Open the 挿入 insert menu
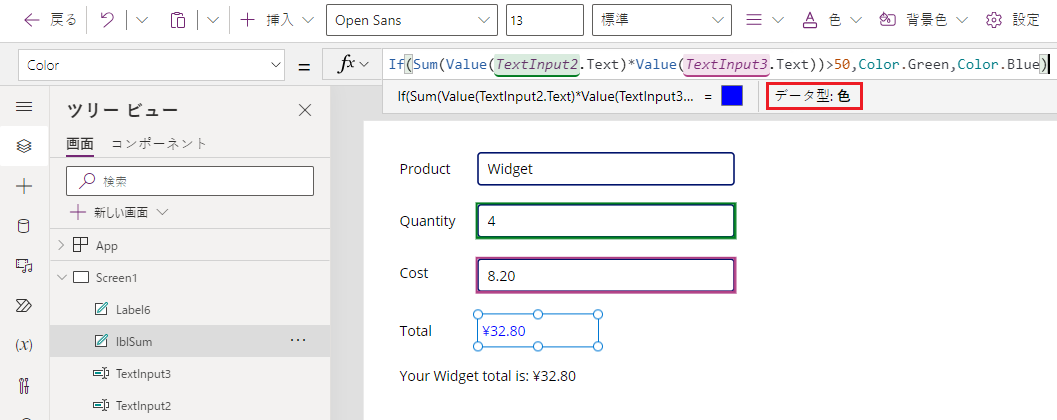This screenshot has height=420, width=1057. coord(277,20)
